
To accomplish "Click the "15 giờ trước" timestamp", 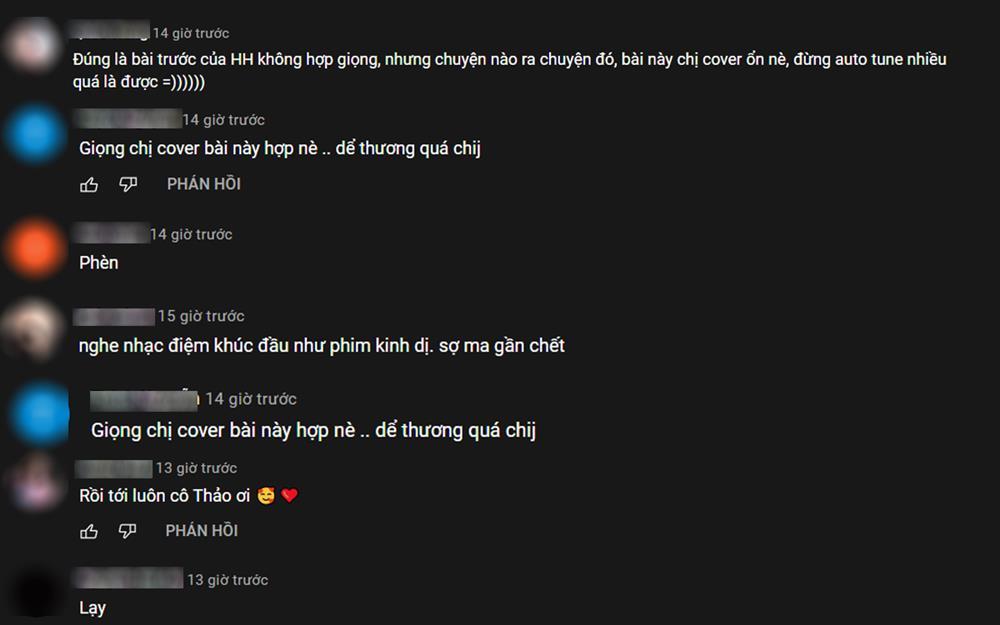I will (201, 316).
